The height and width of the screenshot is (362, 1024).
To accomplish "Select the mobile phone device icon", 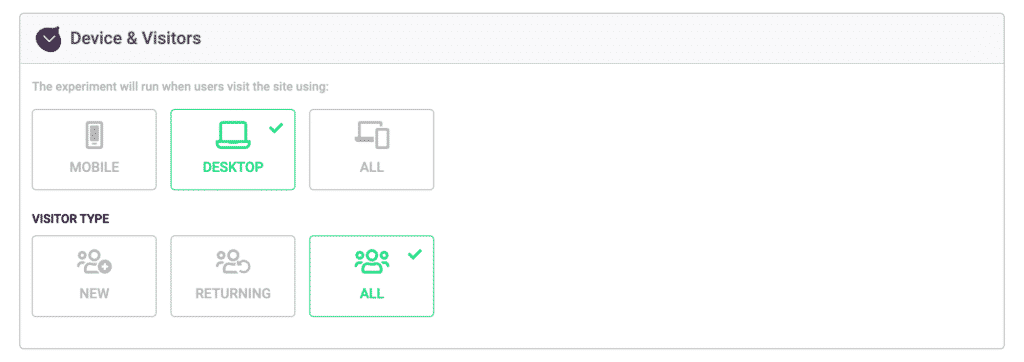I will pyautogui.click(x=95, y=135).
